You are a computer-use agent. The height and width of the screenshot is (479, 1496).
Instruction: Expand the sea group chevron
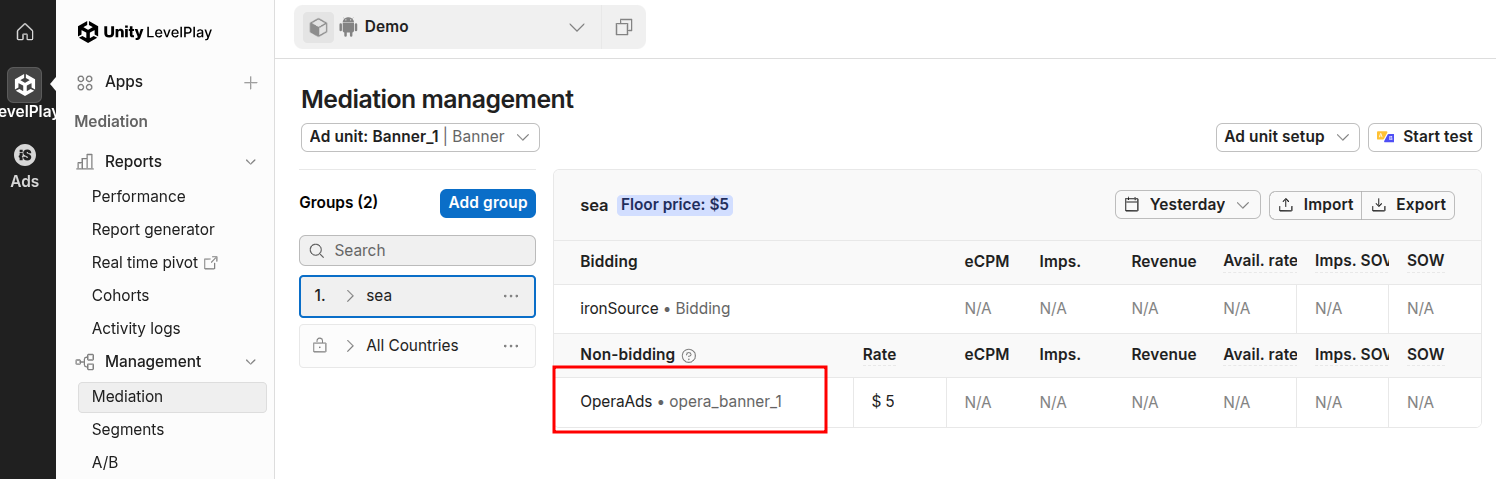point(350,296)
